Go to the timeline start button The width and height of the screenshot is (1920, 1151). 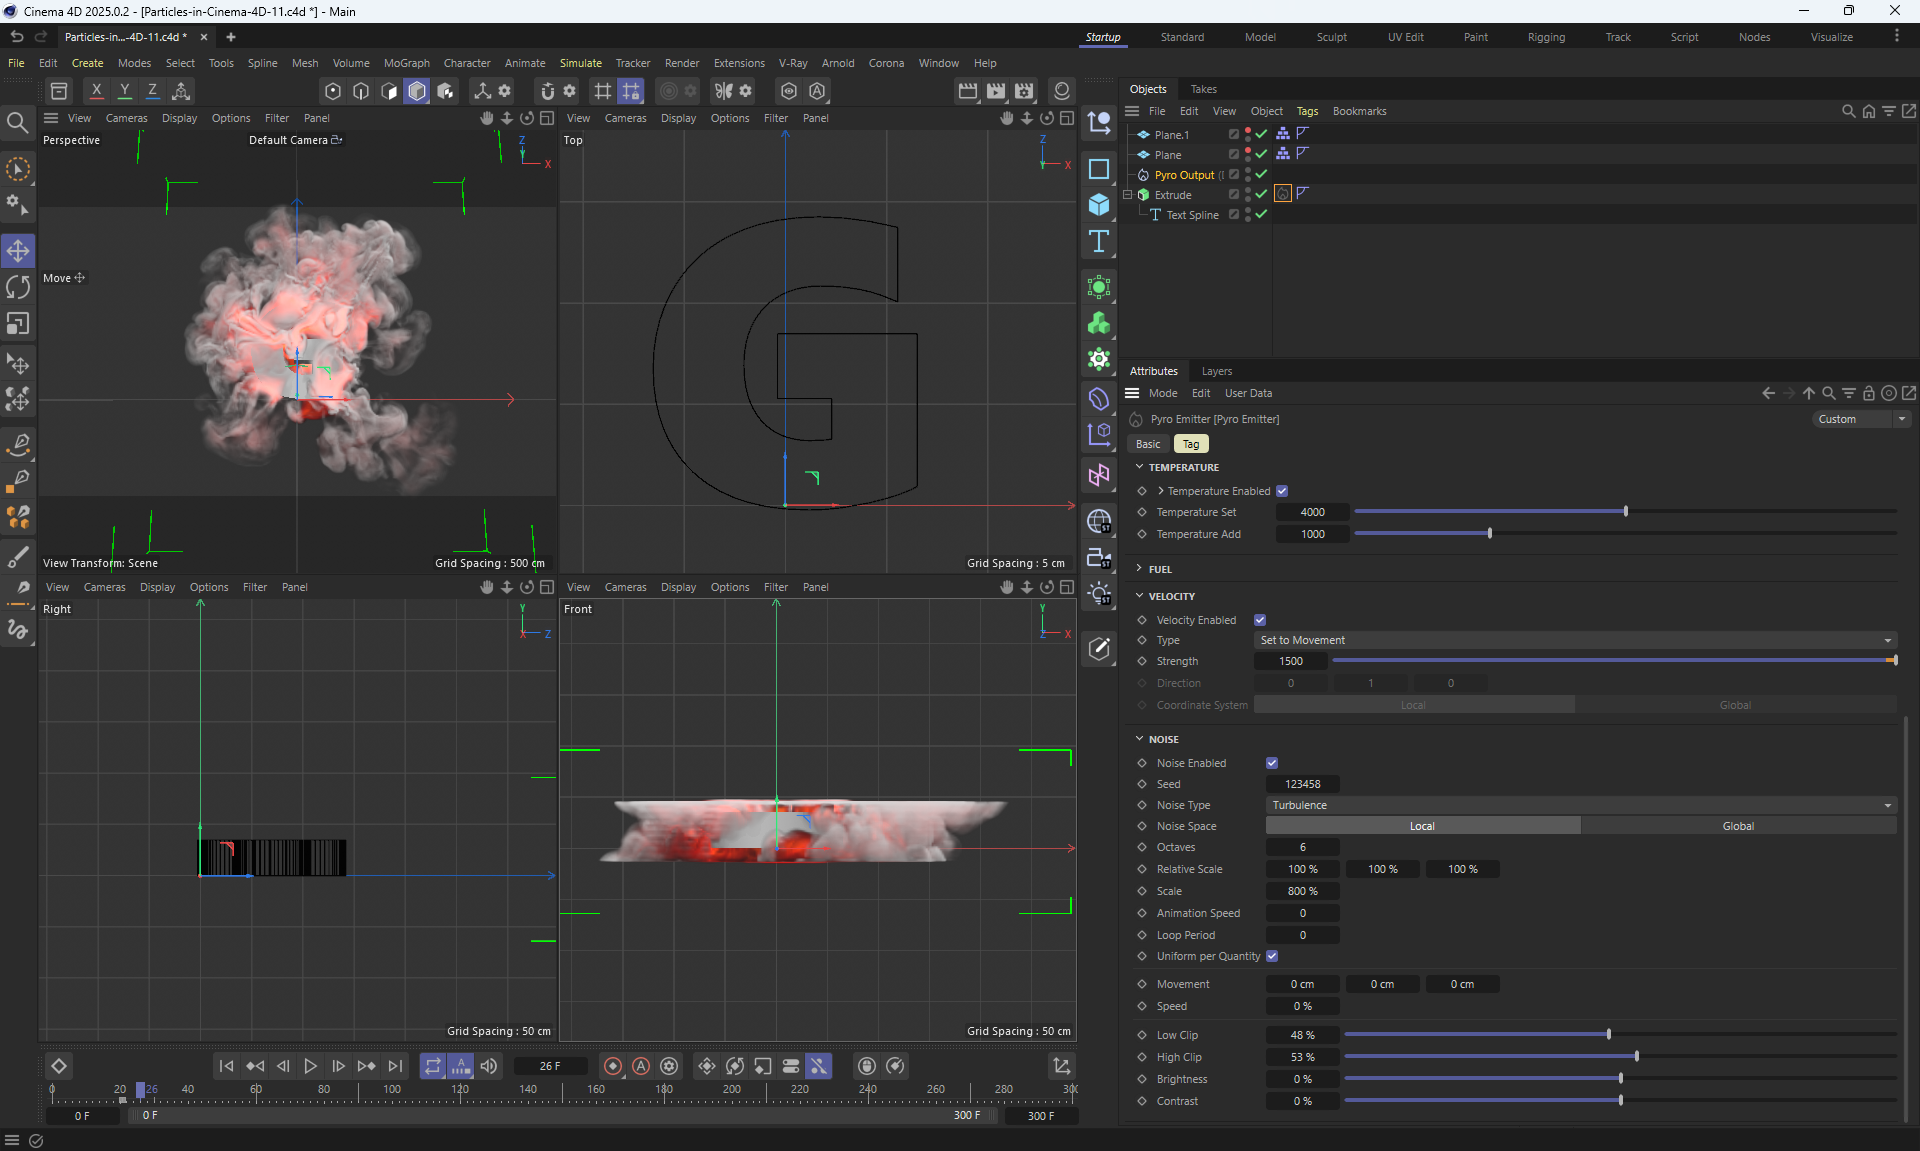tap(226, 1066)
